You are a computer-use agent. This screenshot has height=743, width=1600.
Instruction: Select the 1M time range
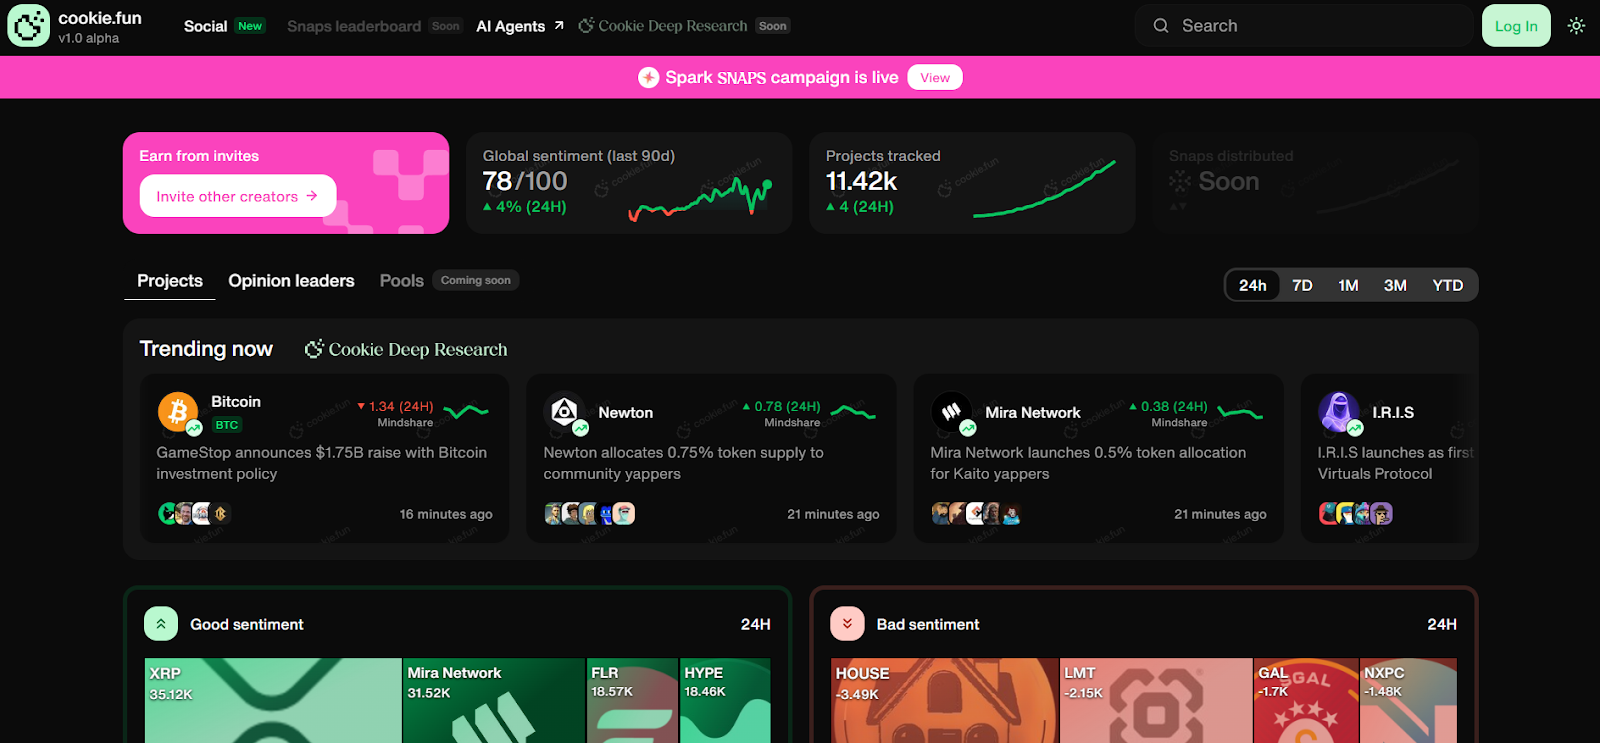[1348, 285]
